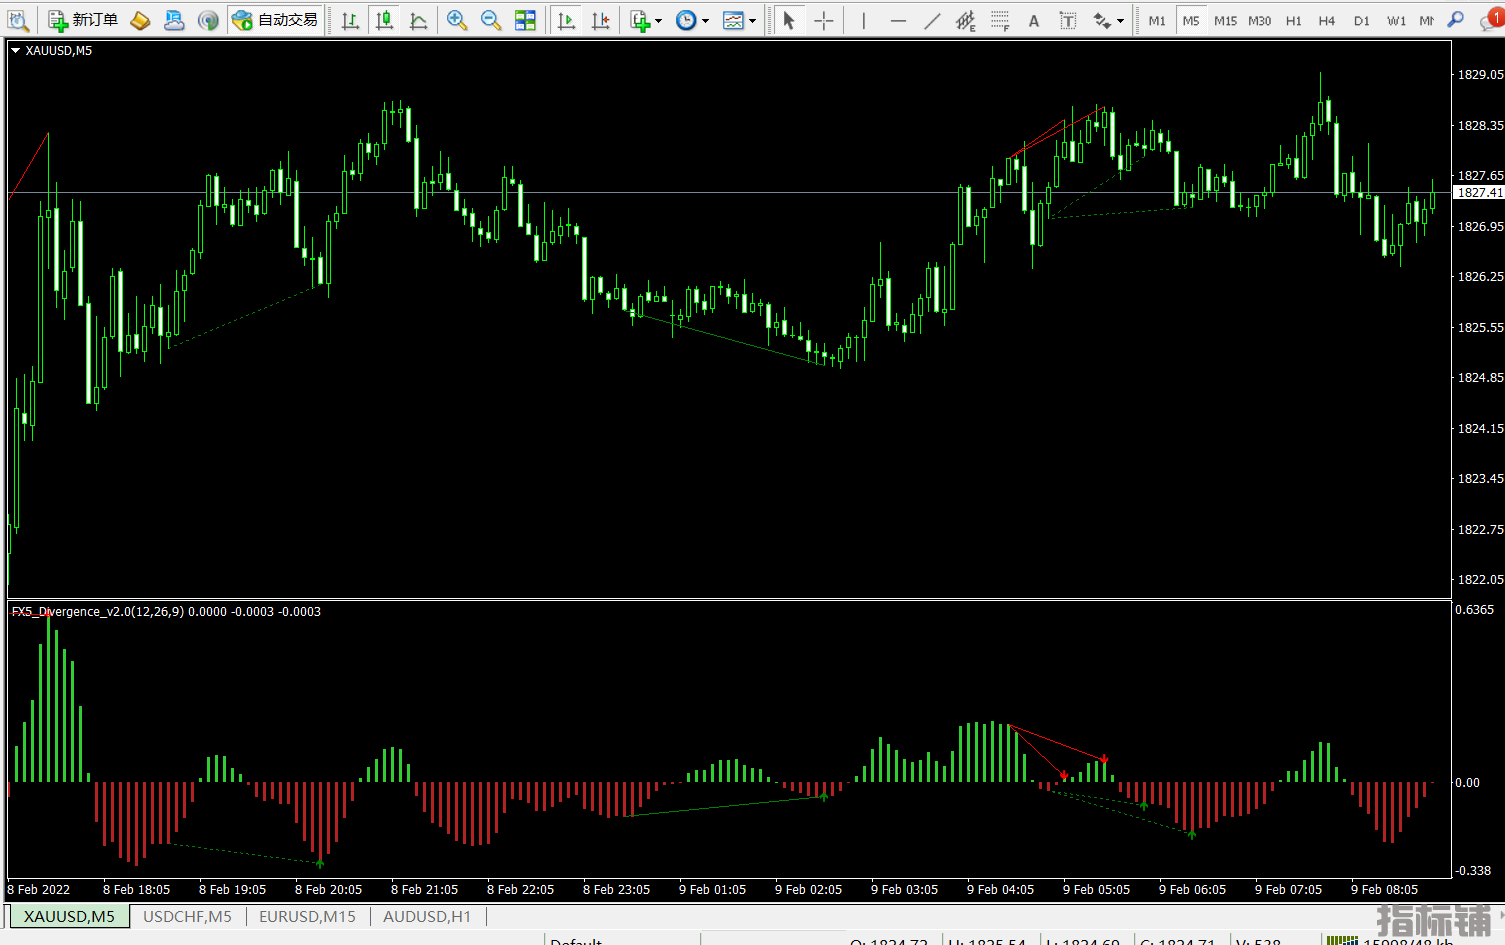Image resolution: width=1505 pixels, height=945 pixels.
Task: Switch to candlestick chart display
Action: (x=384, y=20)
